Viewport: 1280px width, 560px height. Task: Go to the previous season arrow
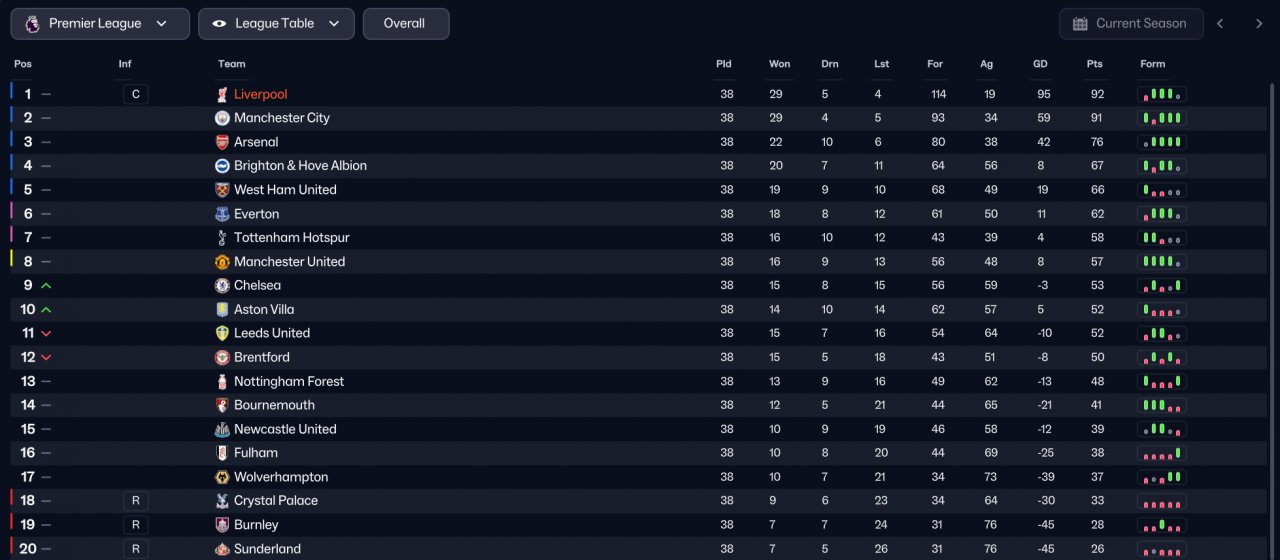[x=1220, y=24]
